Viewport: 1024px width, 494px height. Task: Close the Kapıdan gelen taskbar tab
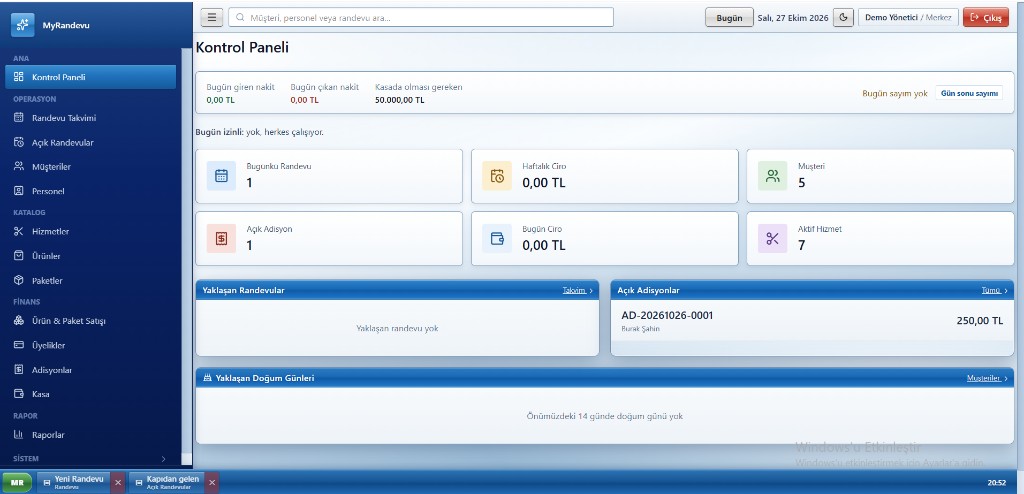coord(212,482)
